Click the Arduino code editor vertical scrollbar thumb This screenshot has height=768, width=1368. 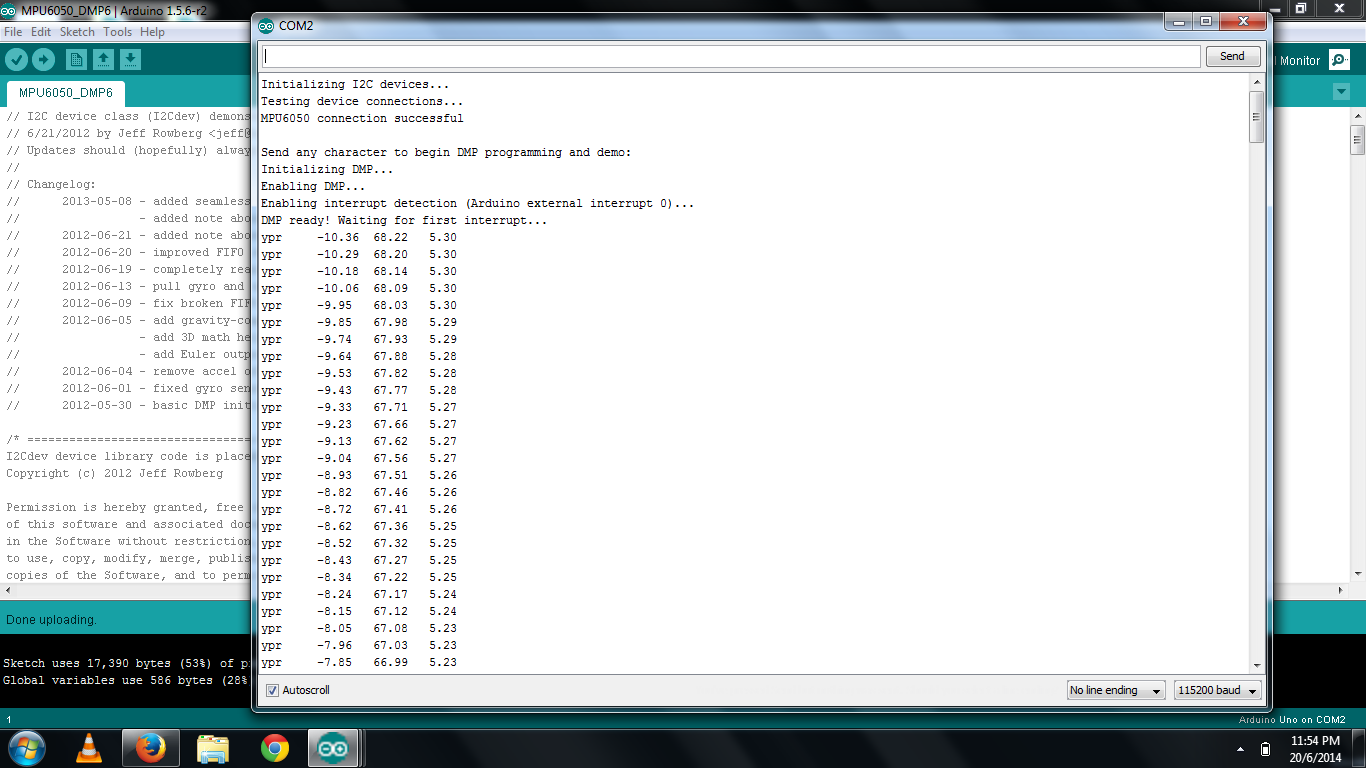(1358, 140)
